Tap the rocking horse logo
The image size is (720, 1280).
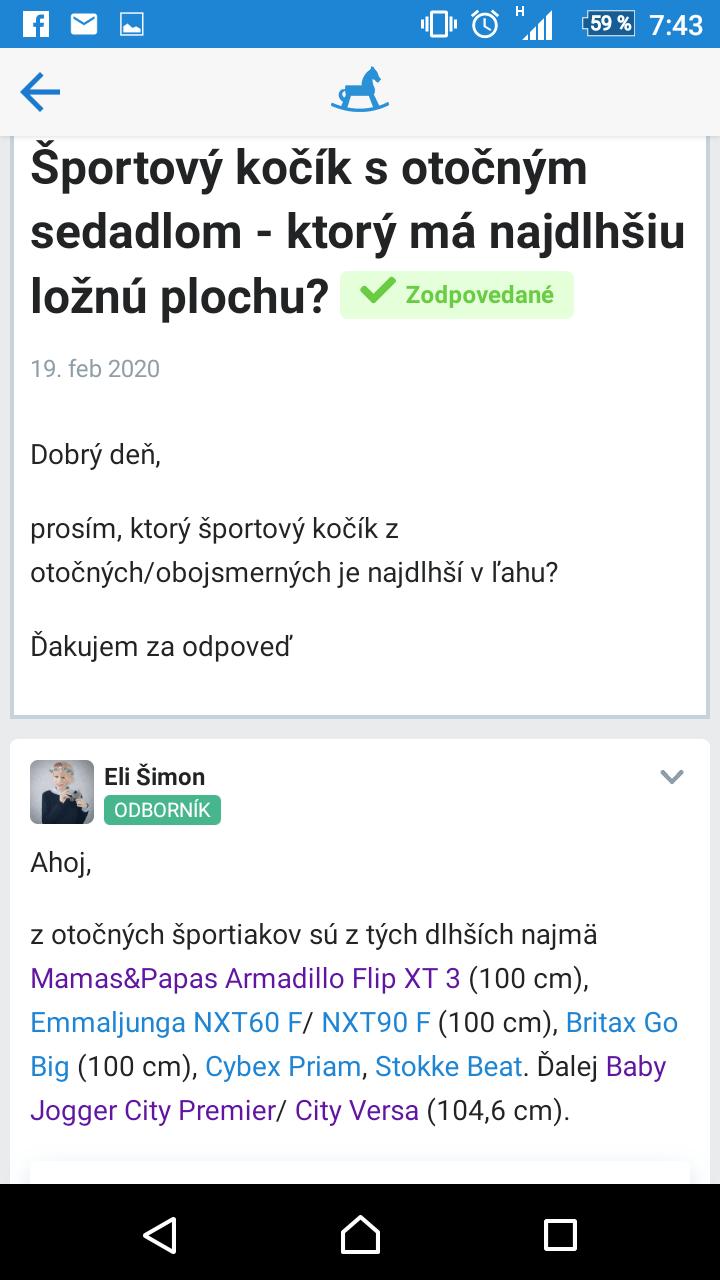[x=360, y=91]
